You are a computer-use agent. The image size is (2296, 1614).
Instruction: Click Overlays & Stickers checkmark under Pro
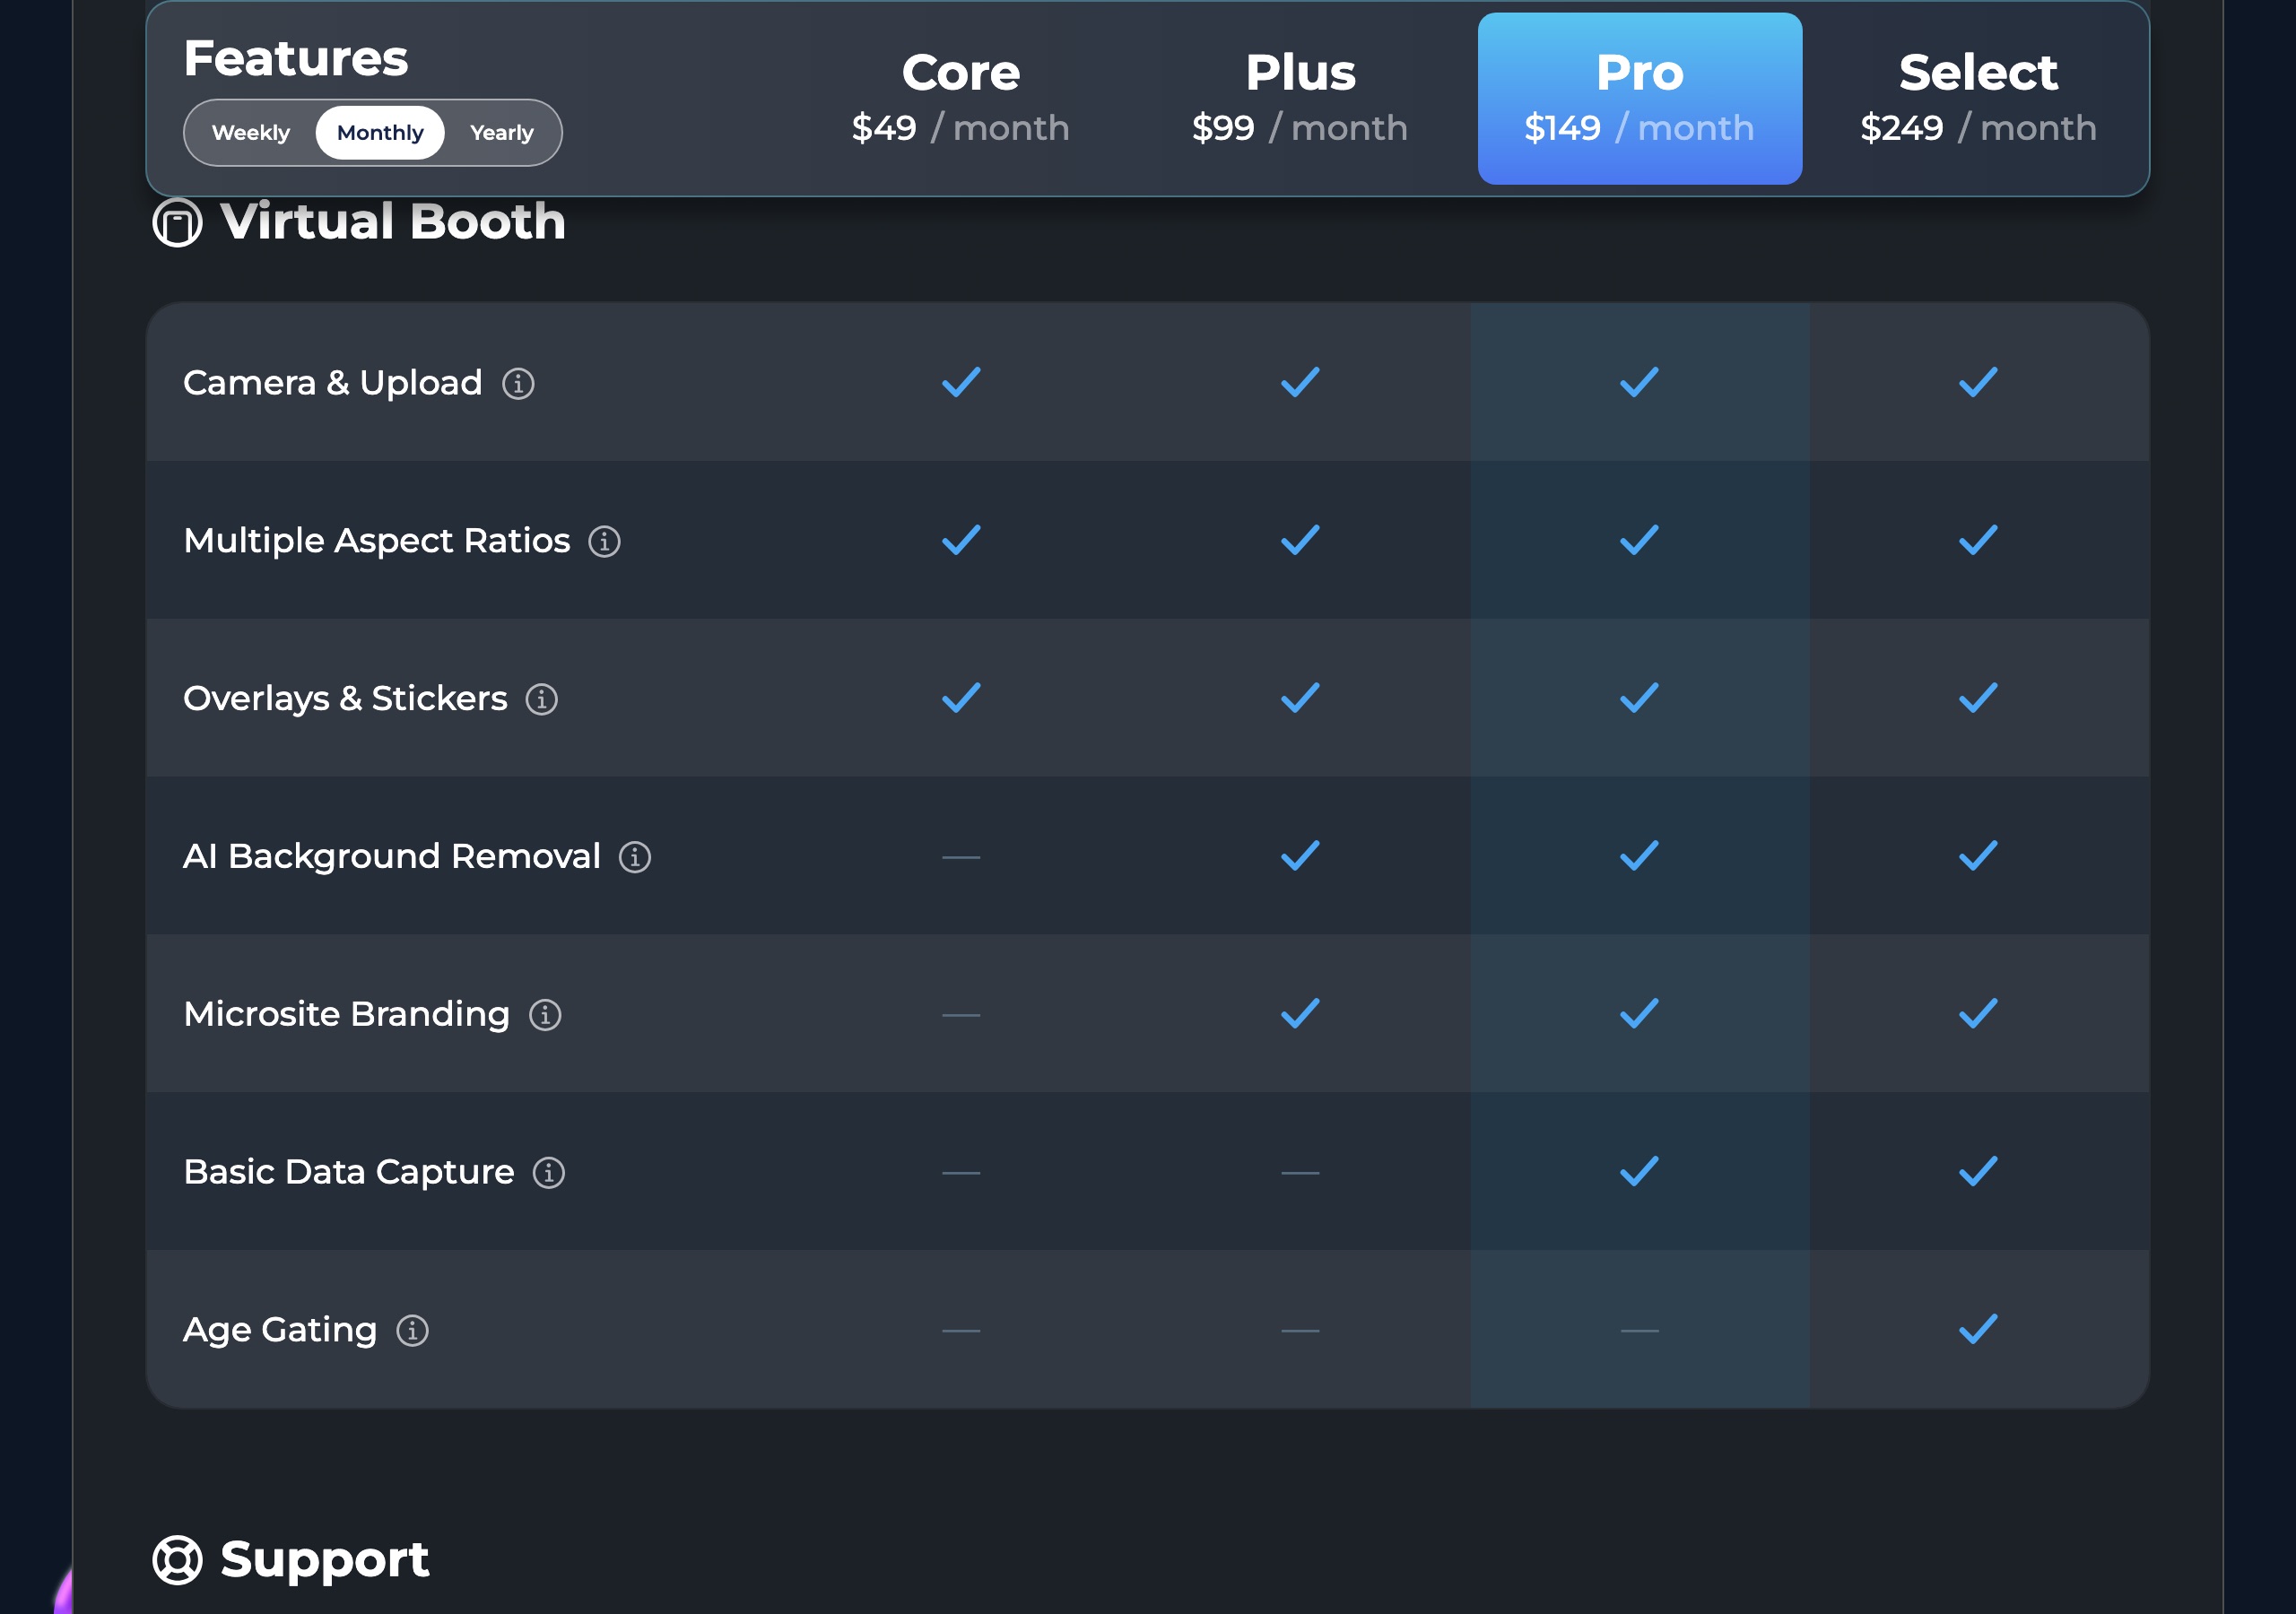click(x=1640, y=698)
